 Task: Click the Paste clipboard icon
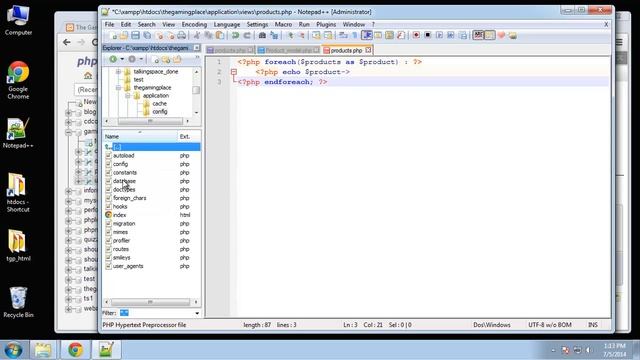pos(220,36)
